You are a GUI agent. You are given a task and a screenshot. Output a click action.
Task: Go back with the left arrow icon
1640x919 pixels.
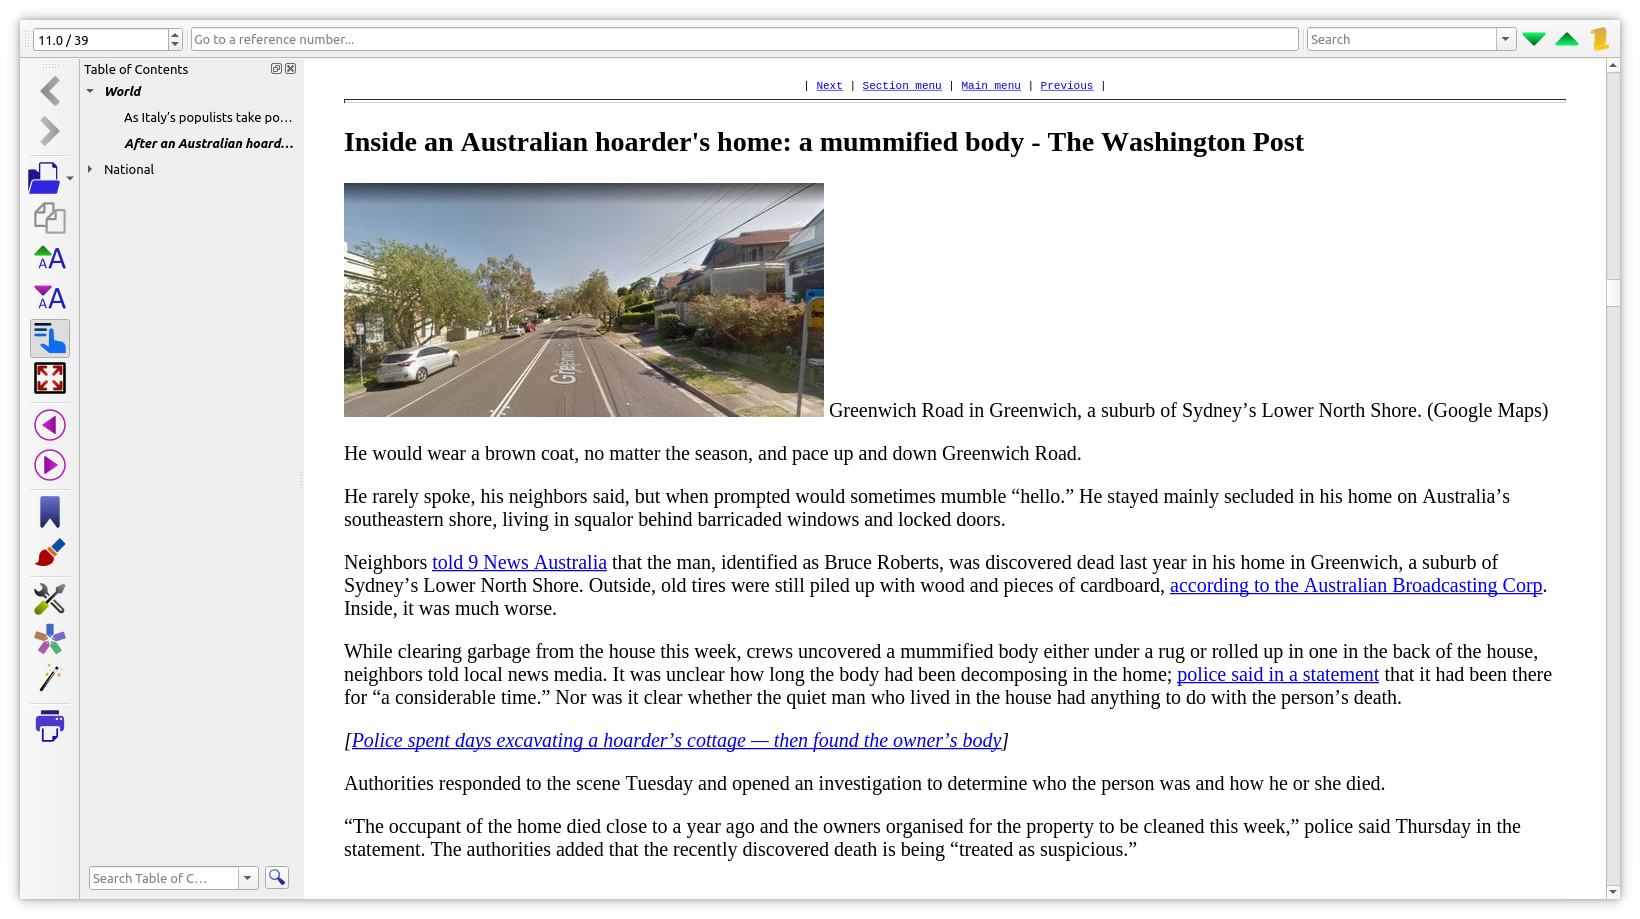pos(50,91)
